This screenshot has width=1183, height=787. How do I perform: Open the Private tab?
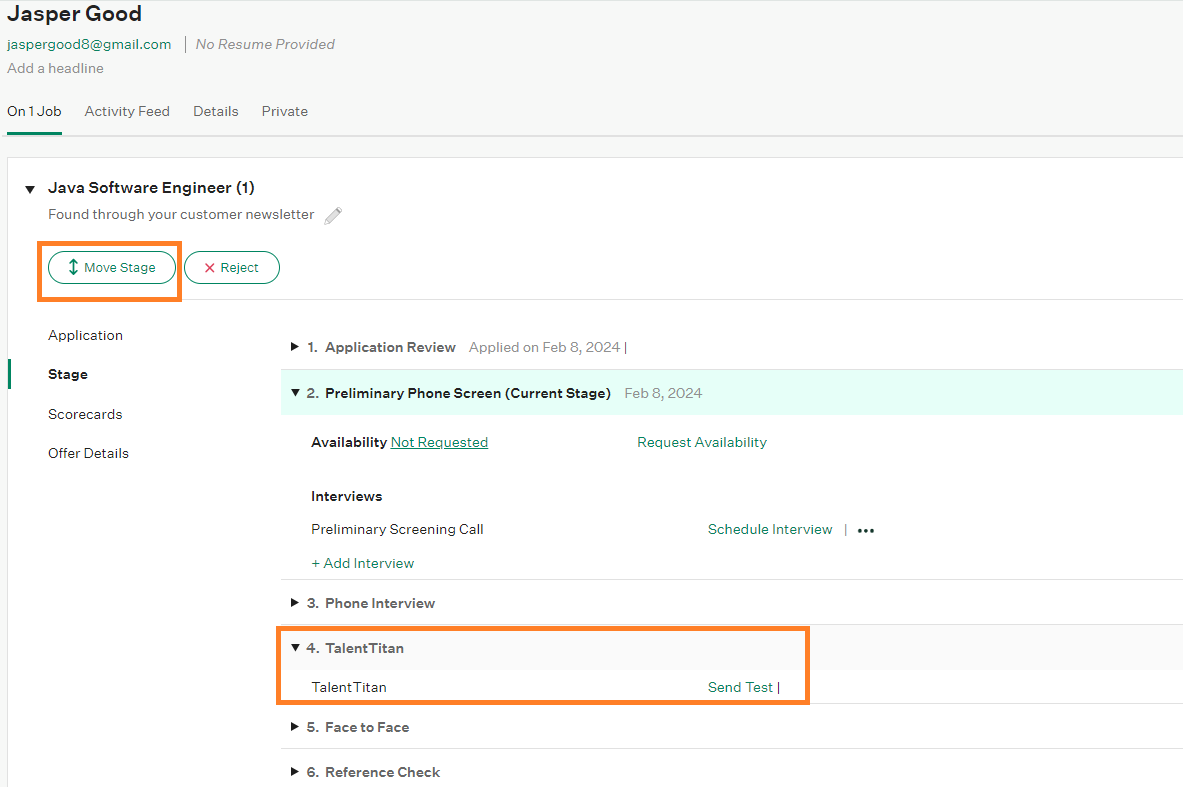(x=284, y=111)
